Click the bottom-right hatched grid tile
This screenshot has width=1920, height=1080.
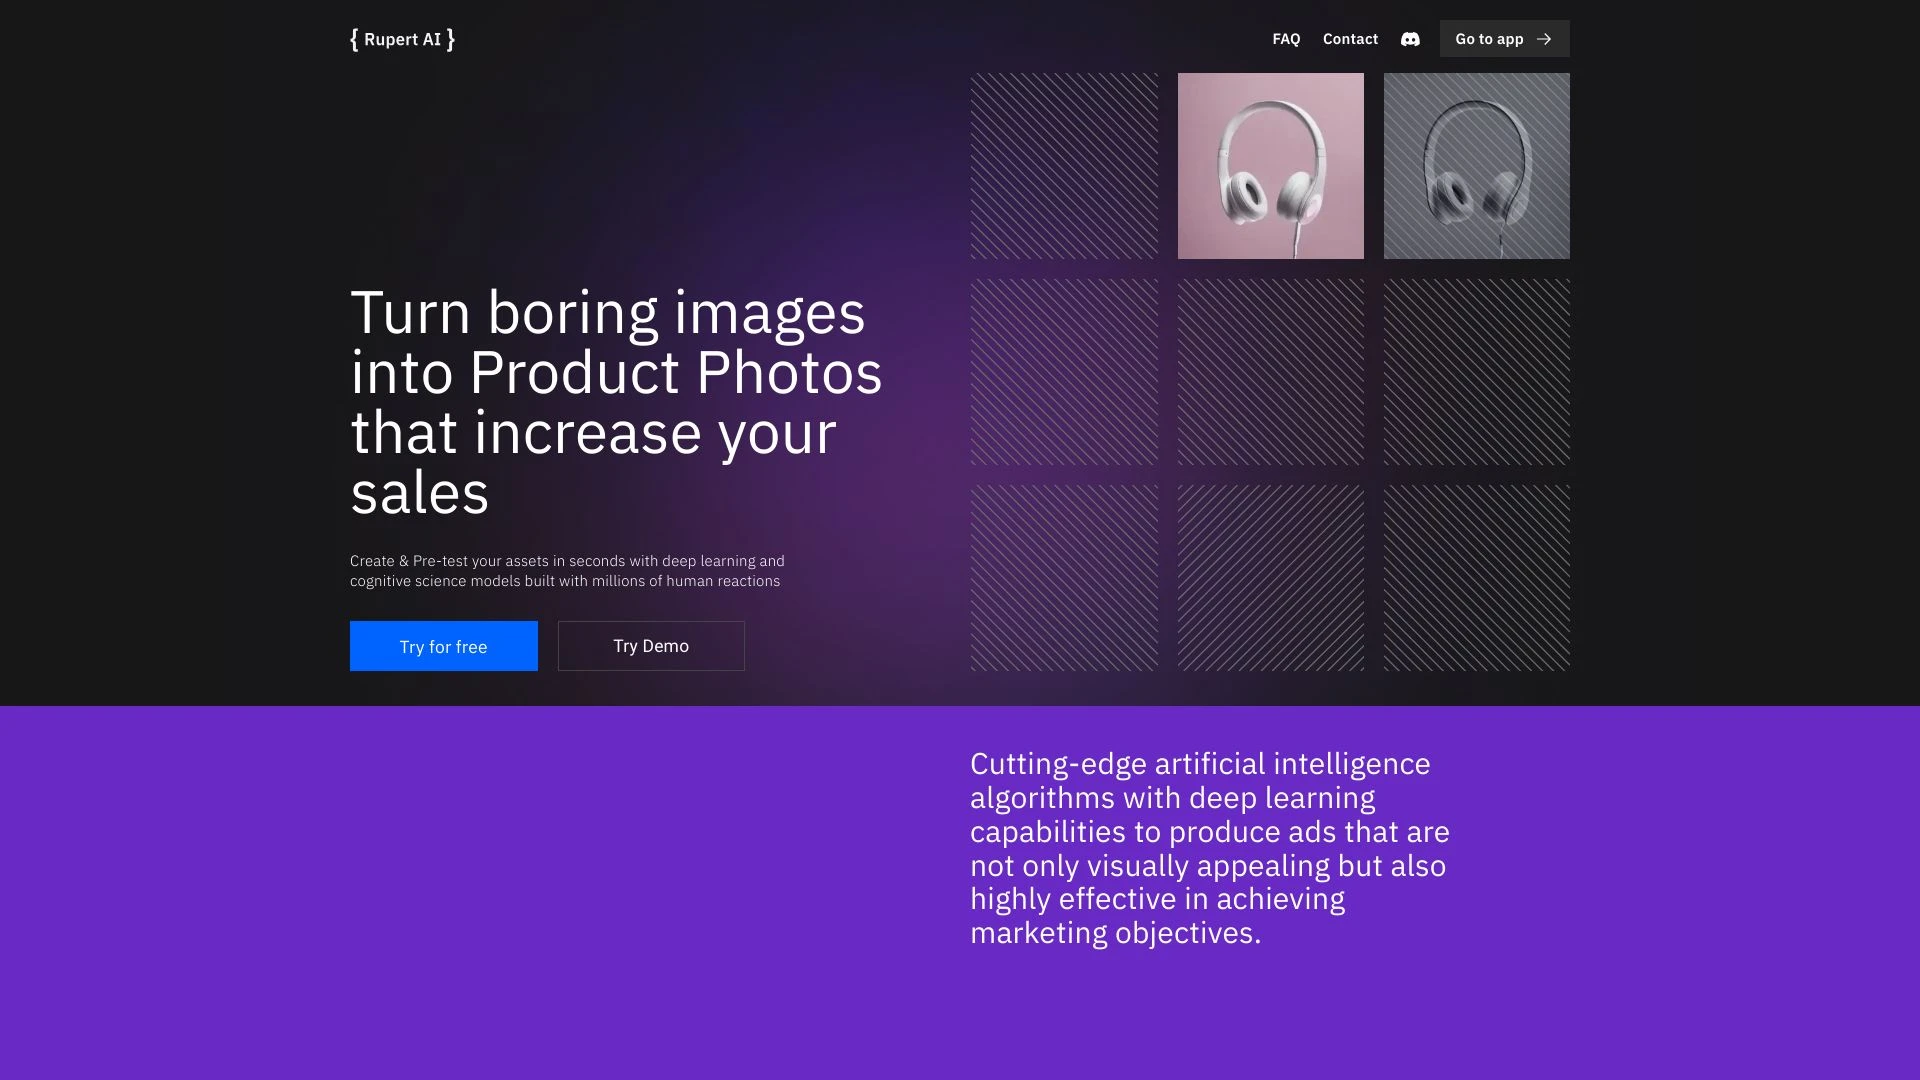pos(1476,578)
